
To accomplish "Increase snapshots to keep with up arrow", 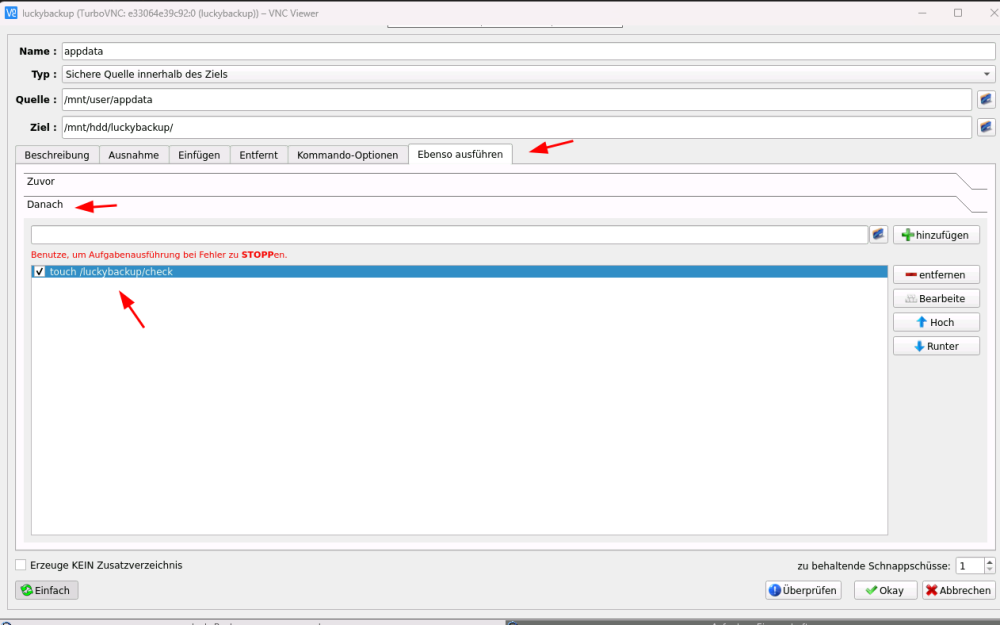I will [x=989, y=562].
